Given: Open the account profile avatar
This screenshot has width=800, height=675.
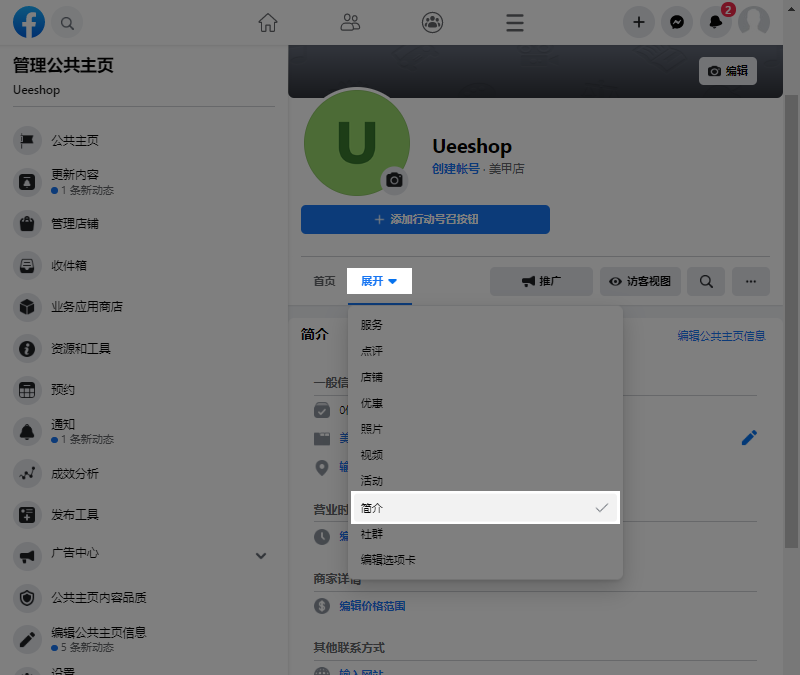Looking at the screenshot, I should tap(754, 22).
